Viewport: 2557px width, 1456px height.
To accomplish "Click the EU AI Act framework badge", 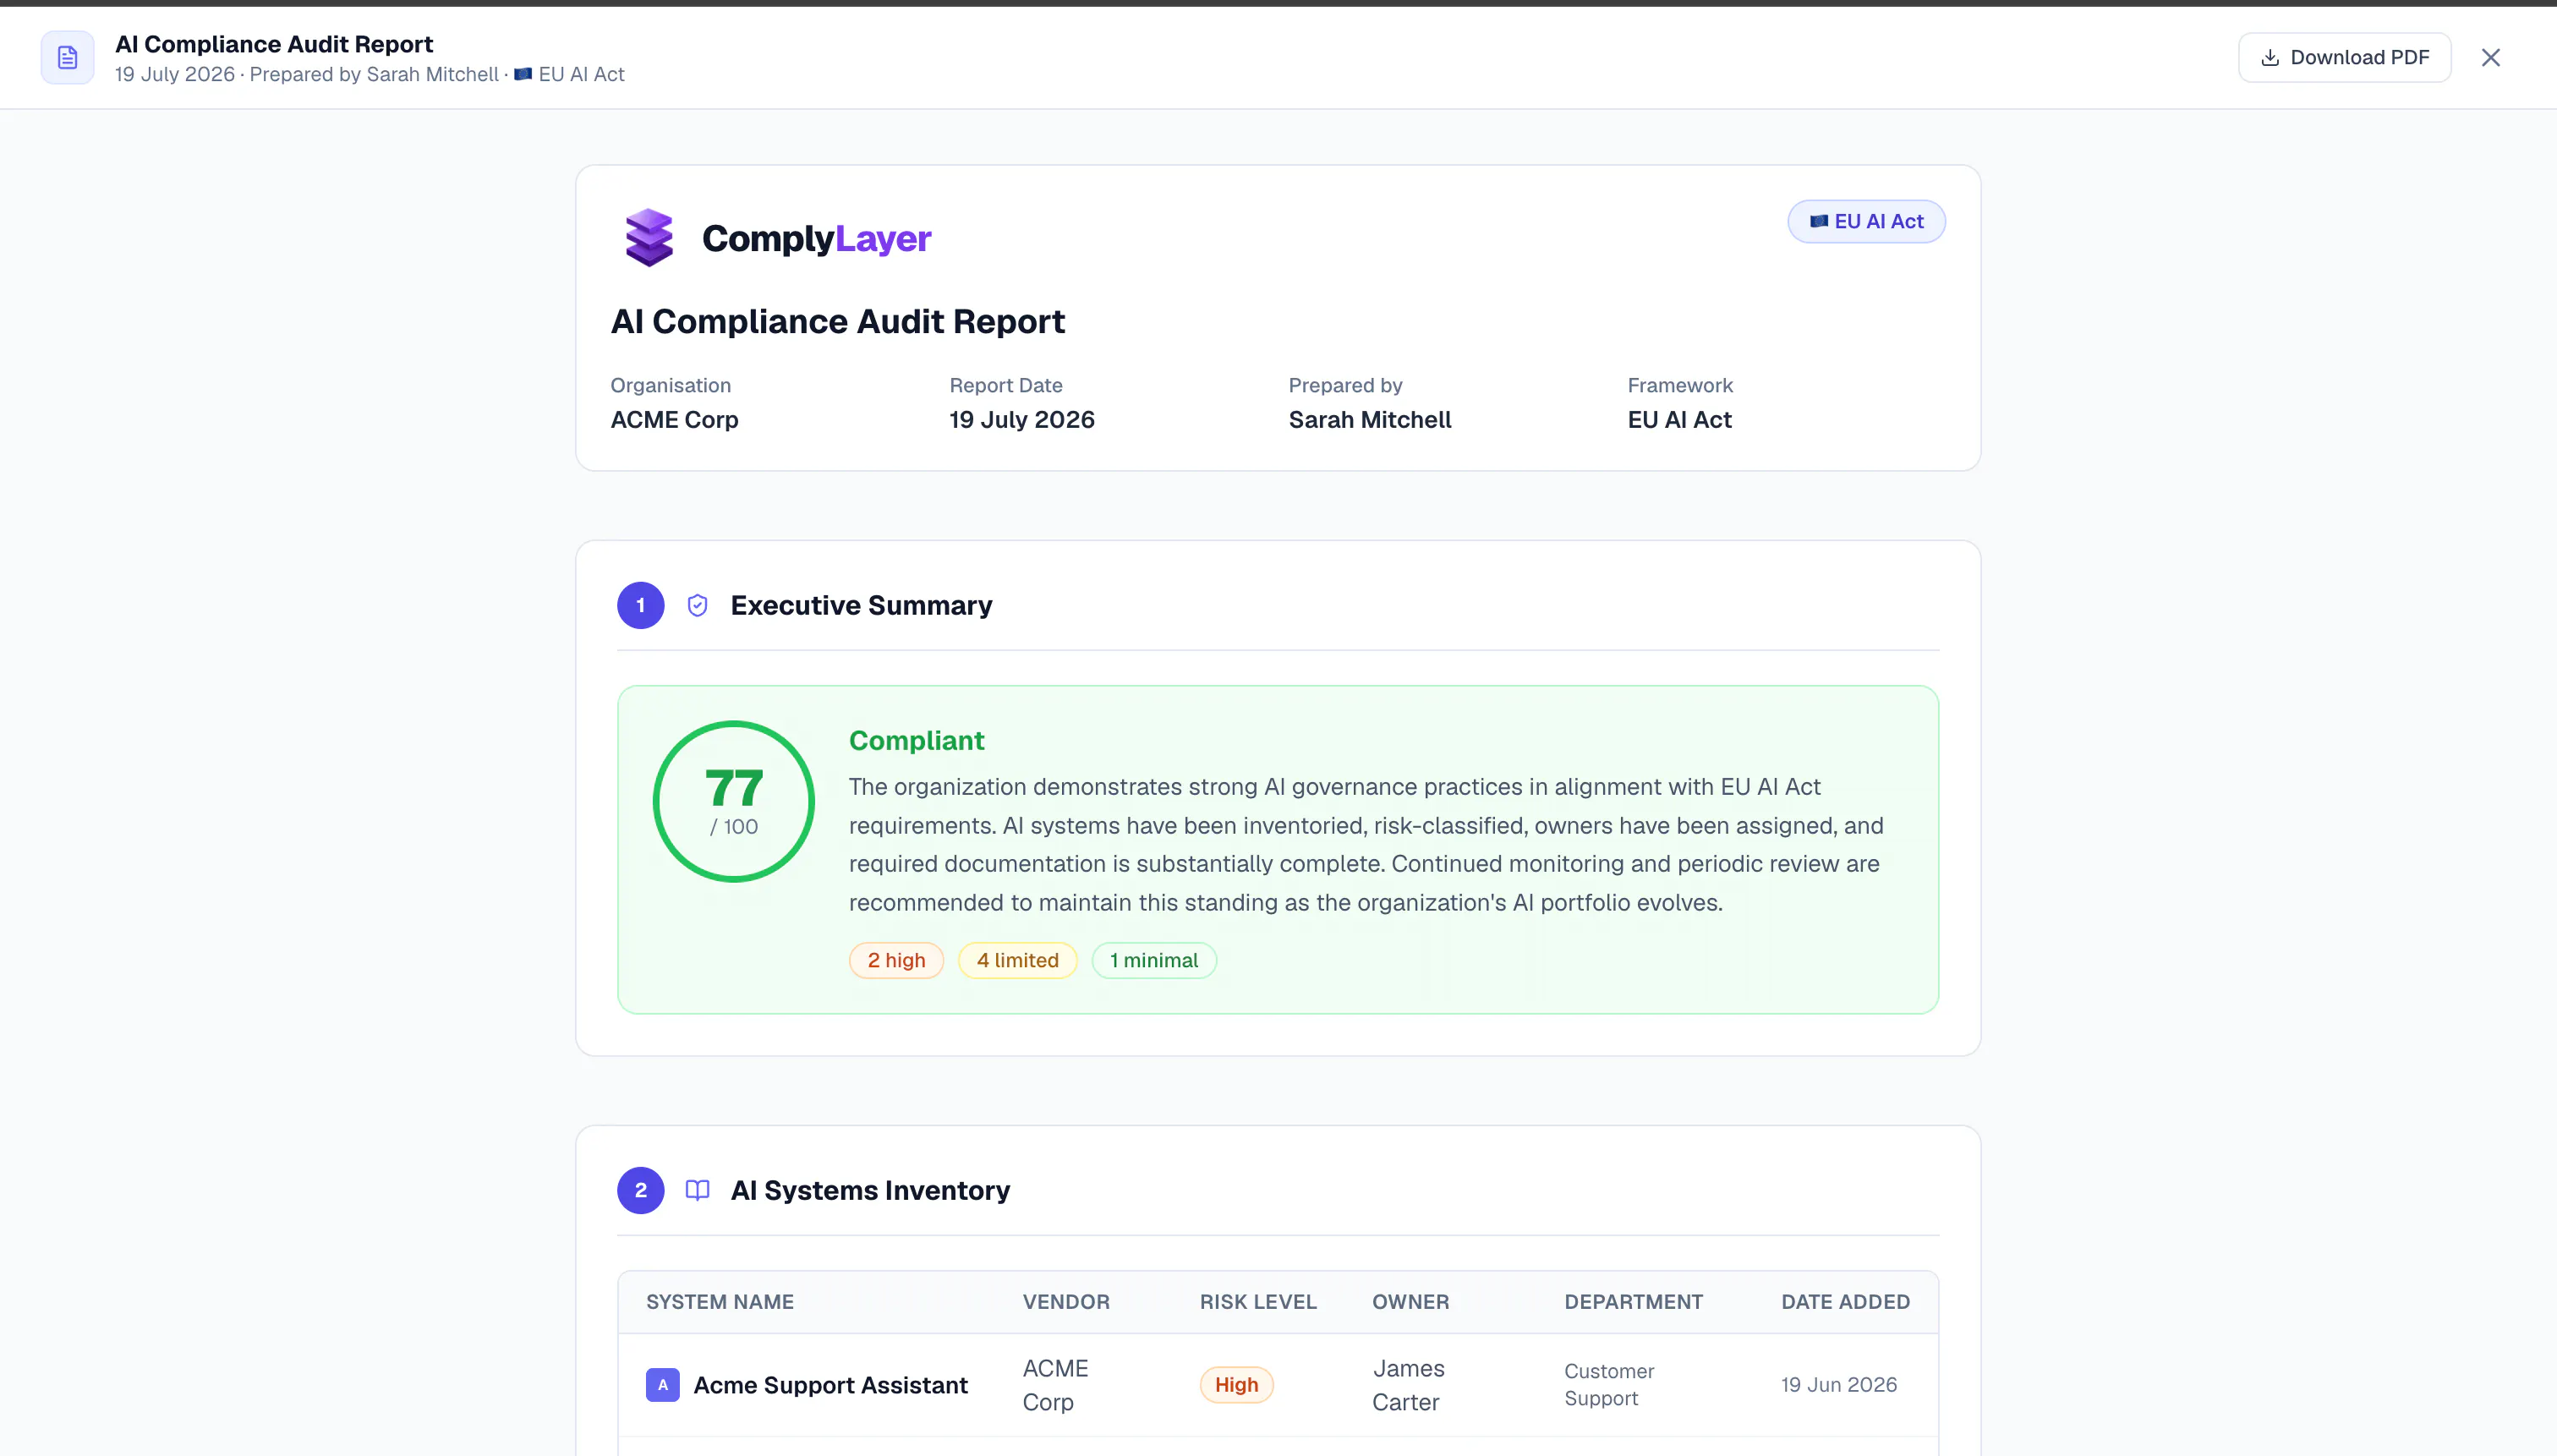I will [1866, 221].
